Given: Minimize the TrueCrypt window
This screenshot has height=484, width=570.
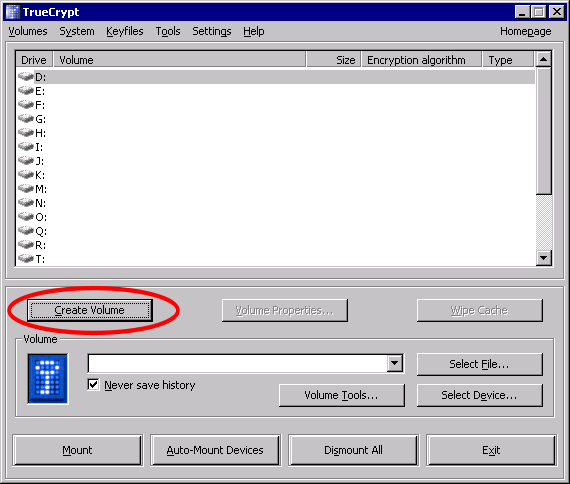Looking at the screenshot, I should [x=522, y=12].
